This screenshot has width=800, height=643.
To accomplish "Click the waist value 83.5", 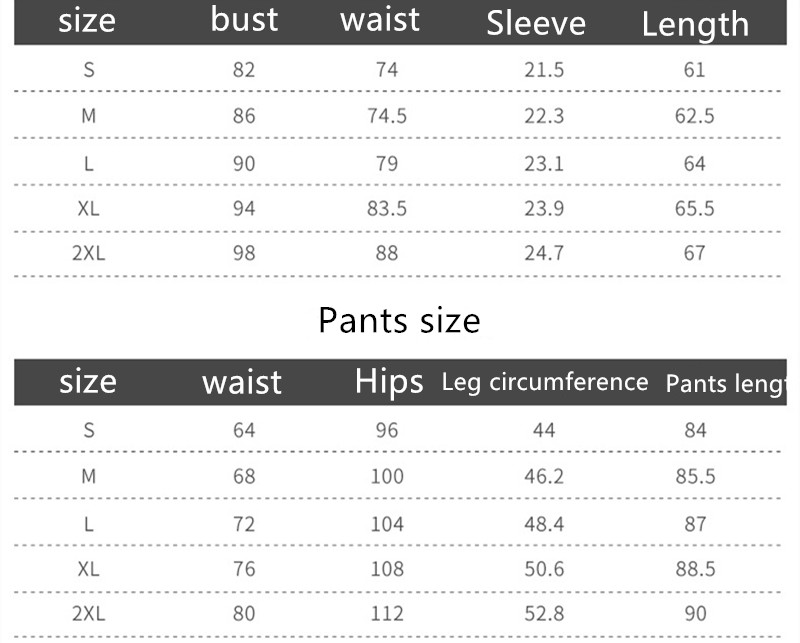I will click(x=387, y=208).
